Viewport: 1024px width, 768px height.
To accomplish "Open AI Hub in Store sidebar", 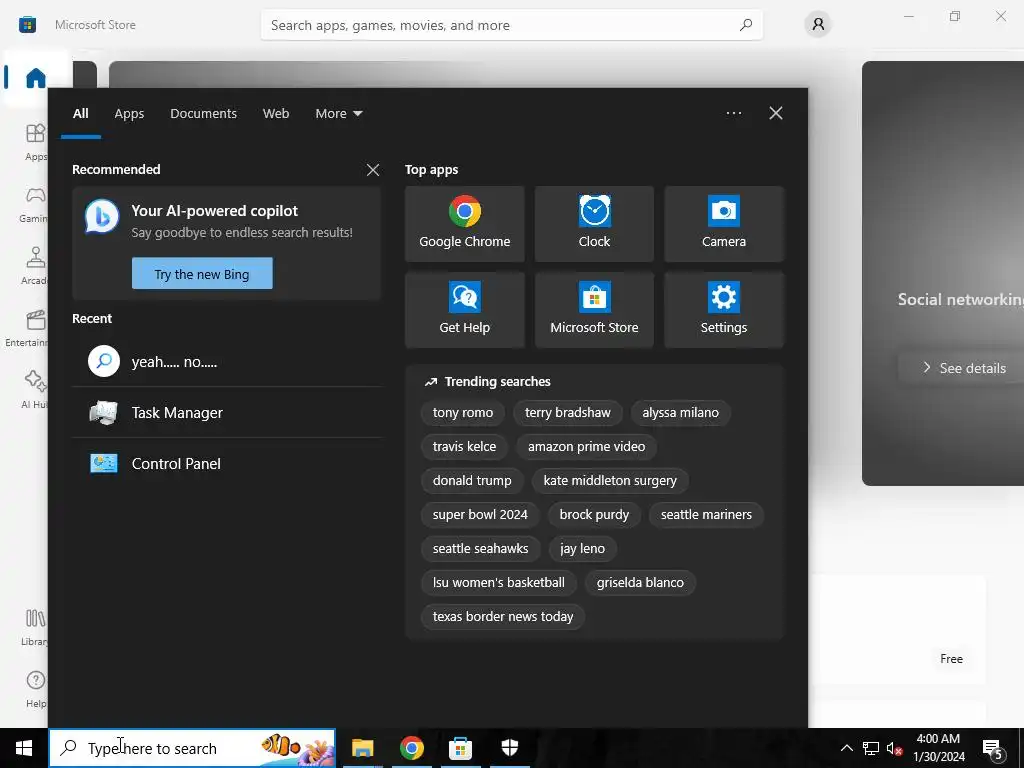I will [35, 389].
